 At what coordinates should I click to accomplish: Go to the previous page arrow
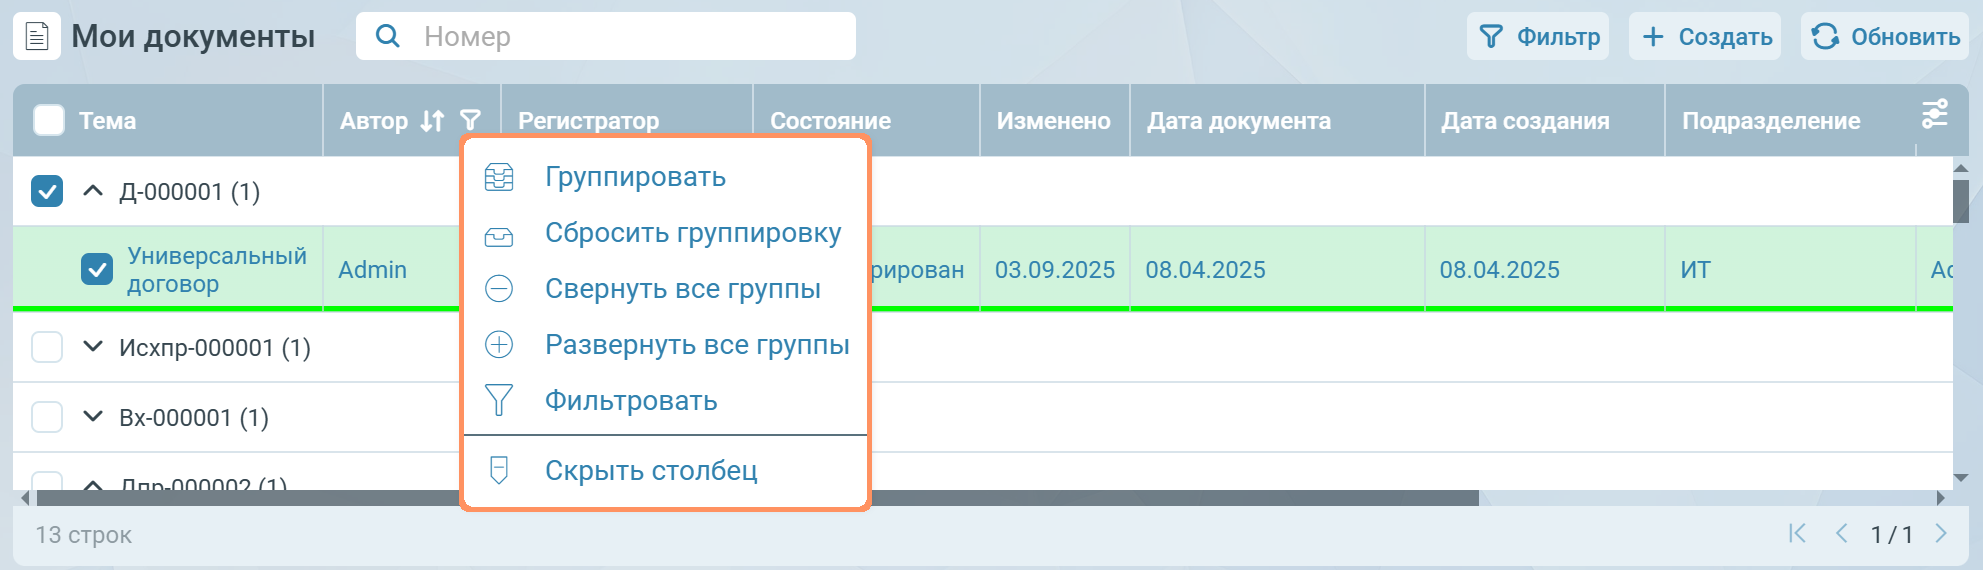click(x=1841, y=534)
